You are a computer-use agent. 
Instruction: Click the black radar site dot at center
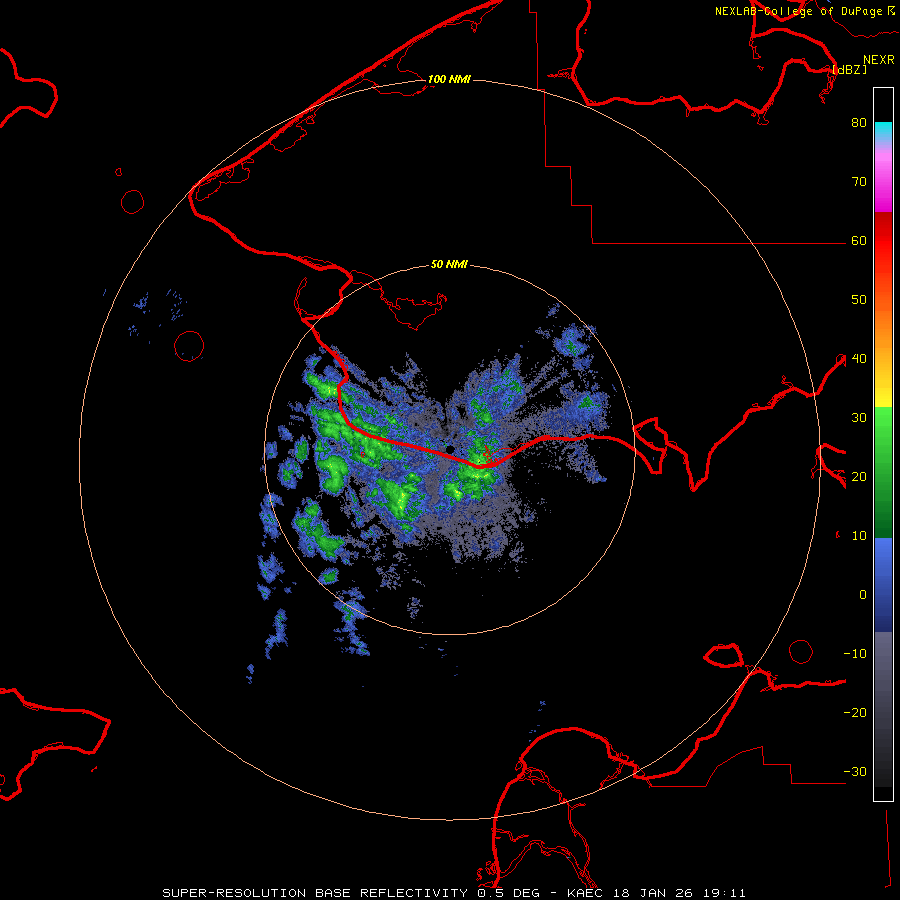[x=451, y=448]
